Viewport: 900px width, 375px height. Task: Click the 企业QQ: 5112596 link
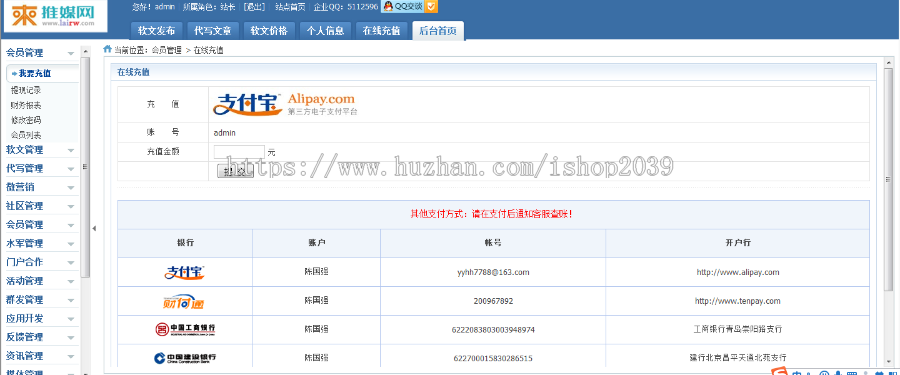[346, 7]
